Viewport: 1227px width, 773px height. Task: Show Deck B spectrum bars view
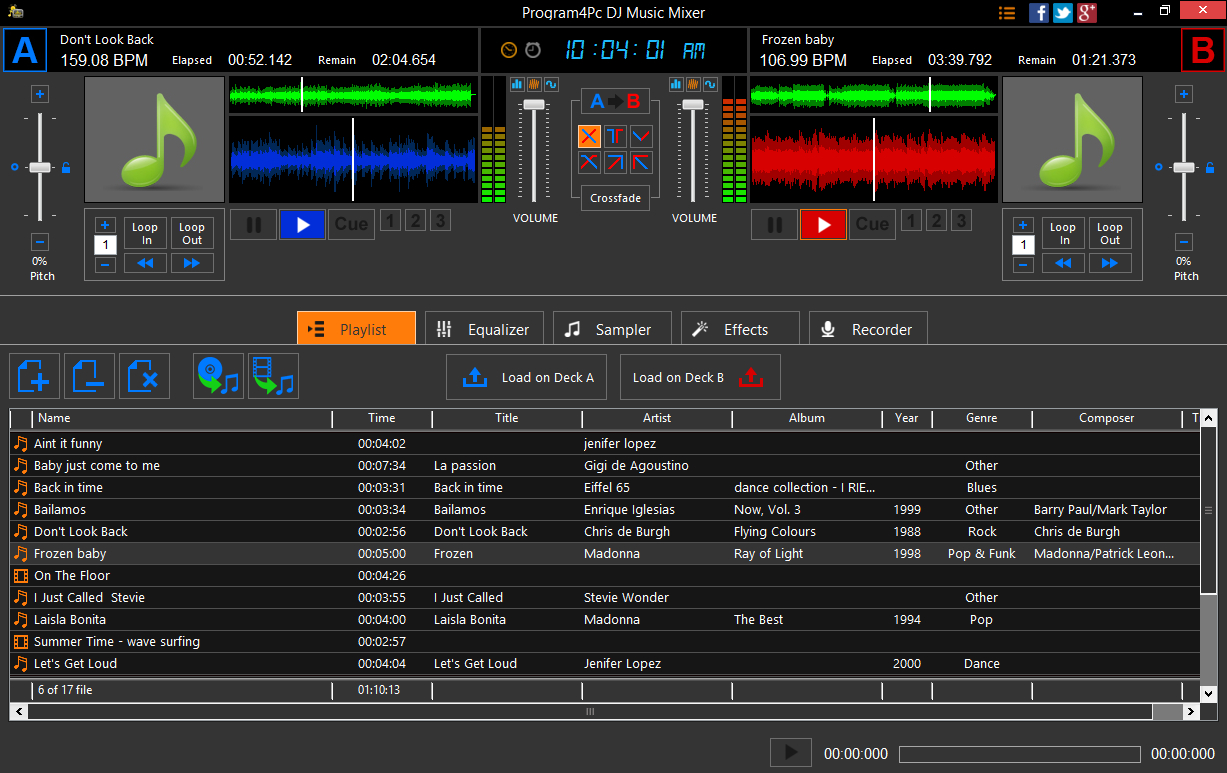[676, 85]
